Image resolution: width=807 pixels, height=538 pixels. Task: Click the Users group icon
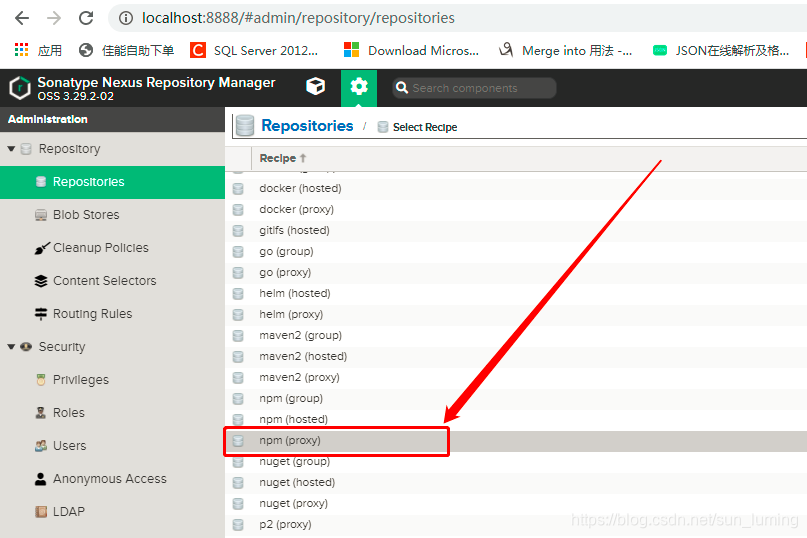pyautogui.click(x=41, y=445)
